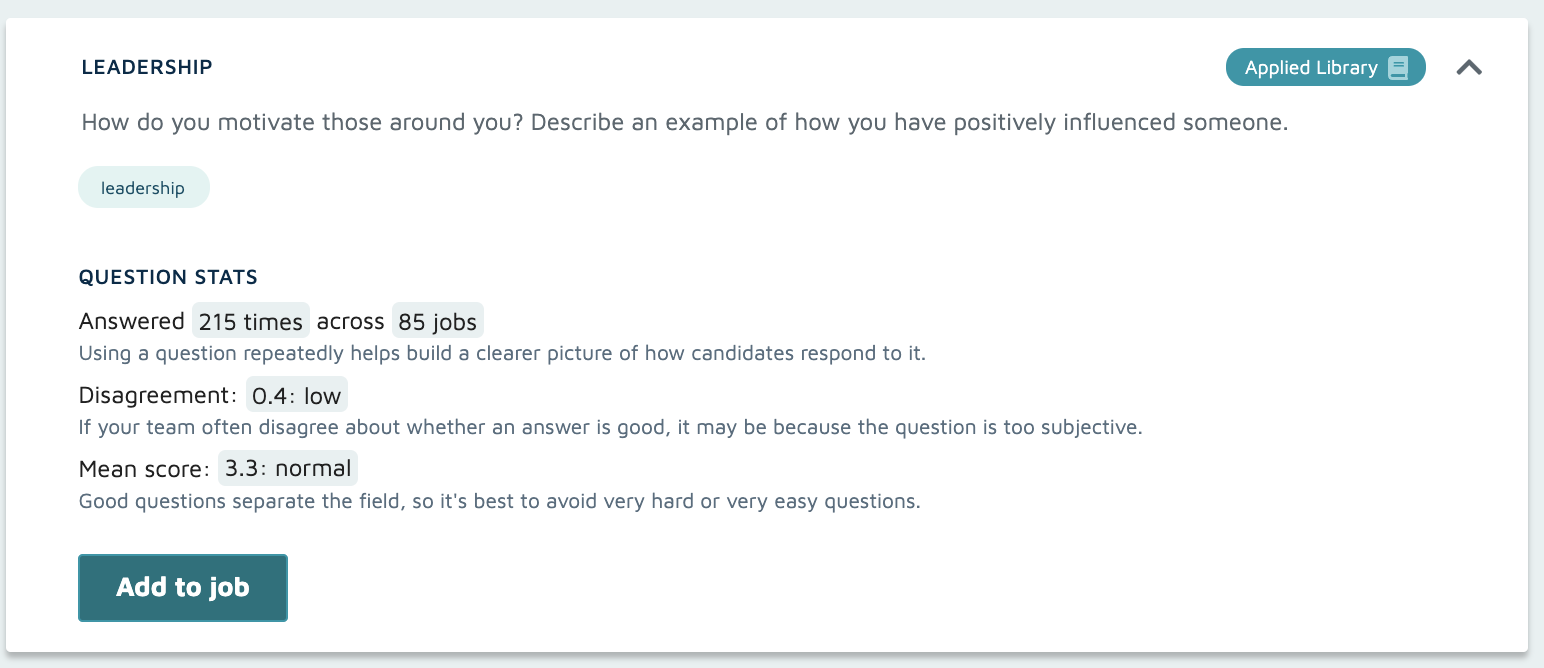Click the Applied Library badge label
The height and width of the screenshot is (668, 1544).
1310,68
